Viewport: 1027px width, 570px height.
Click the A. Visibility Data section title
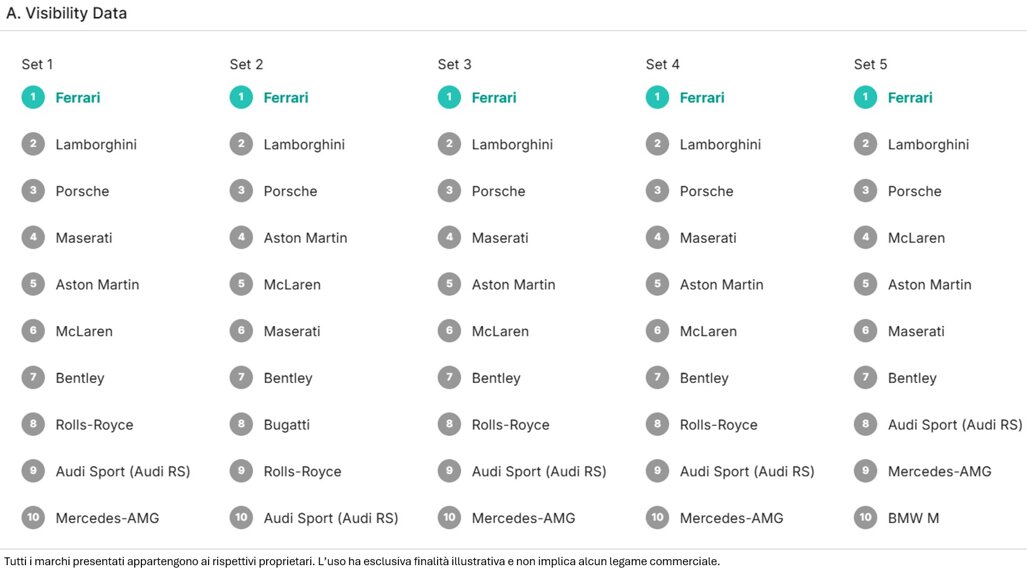point(66,14)
